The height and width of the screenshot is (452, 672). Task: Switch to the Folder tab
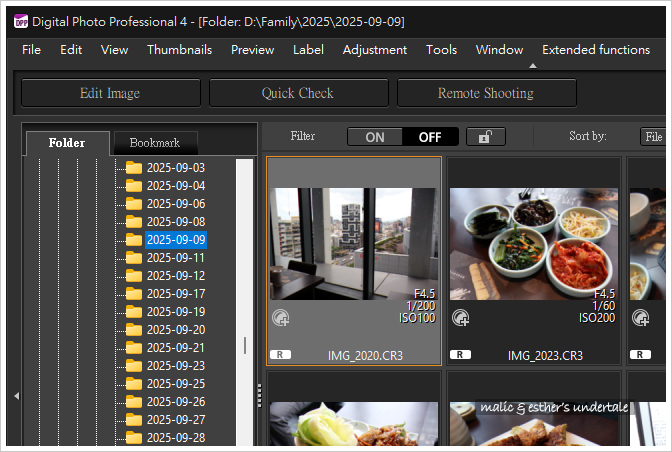click(67, 143)
